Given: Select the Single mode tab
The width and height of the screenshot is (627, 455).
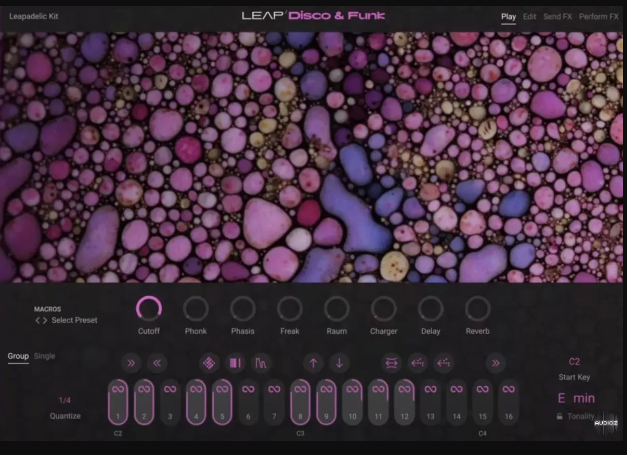Looking at the screenshot, I should (x=44, y=356).
